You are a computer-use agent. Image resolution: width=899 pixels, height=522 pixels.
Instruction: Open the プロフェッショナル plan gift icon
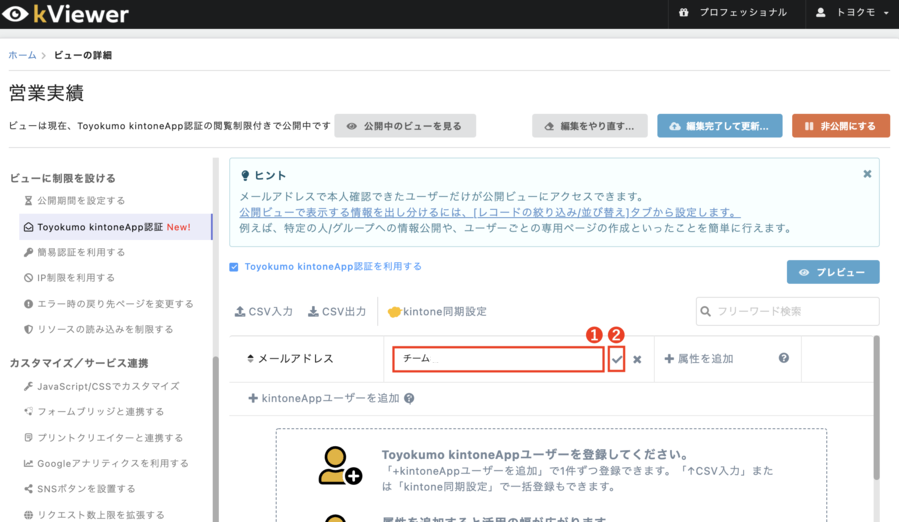coord(683,12)
